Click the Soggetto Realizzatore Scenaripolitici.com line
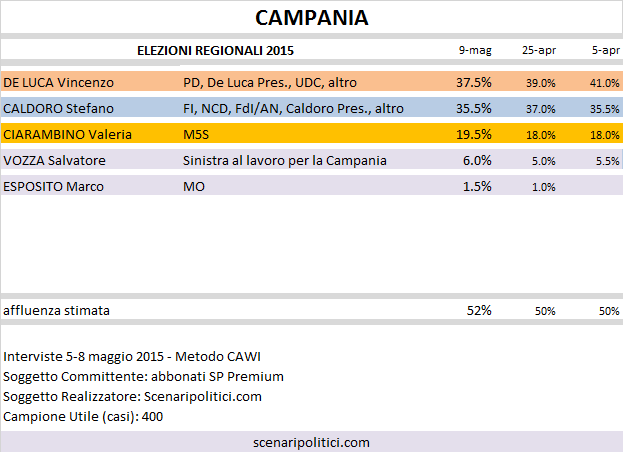This screenshot has height=452, width=623. [132, 396]
